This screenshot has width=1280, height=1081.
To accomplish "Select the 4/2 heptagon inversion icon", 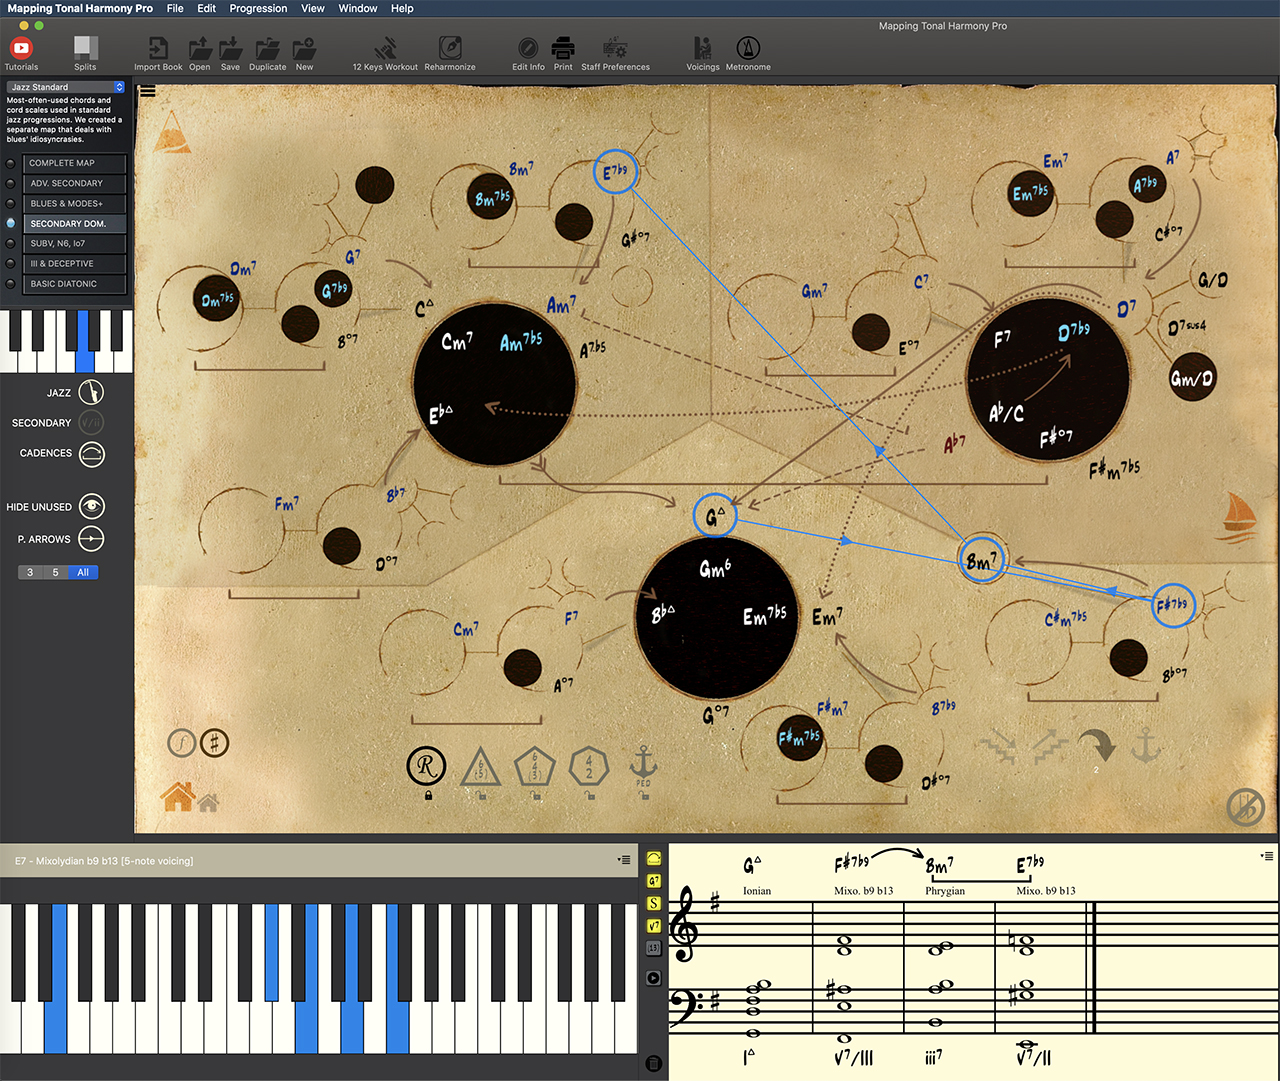I will click(x=589, y=767).
